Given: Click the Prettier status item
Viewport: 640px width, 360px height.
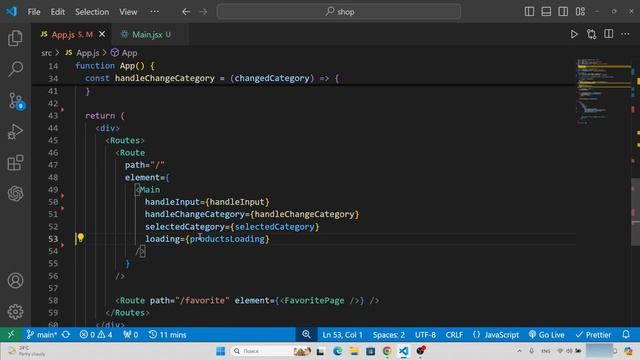Looking at the screenshot, I should click(593, 335).
